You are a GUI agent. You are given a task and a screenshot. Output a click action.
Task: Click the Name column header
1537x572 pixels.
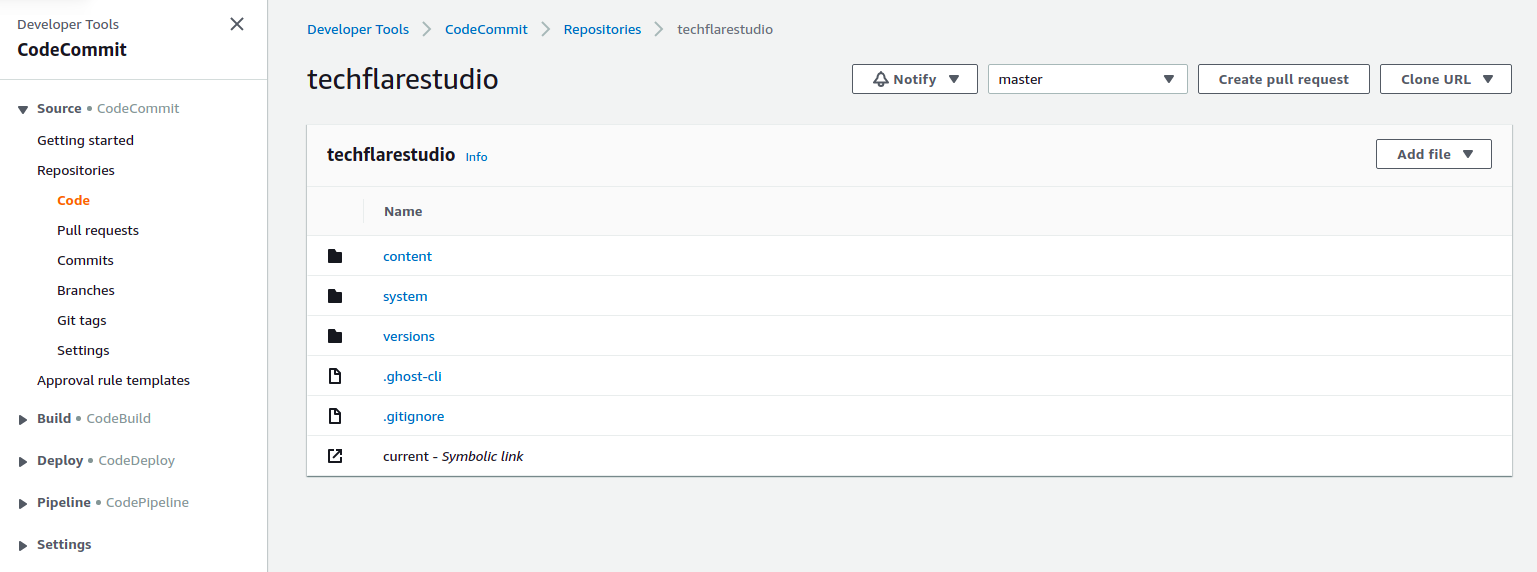403,211
